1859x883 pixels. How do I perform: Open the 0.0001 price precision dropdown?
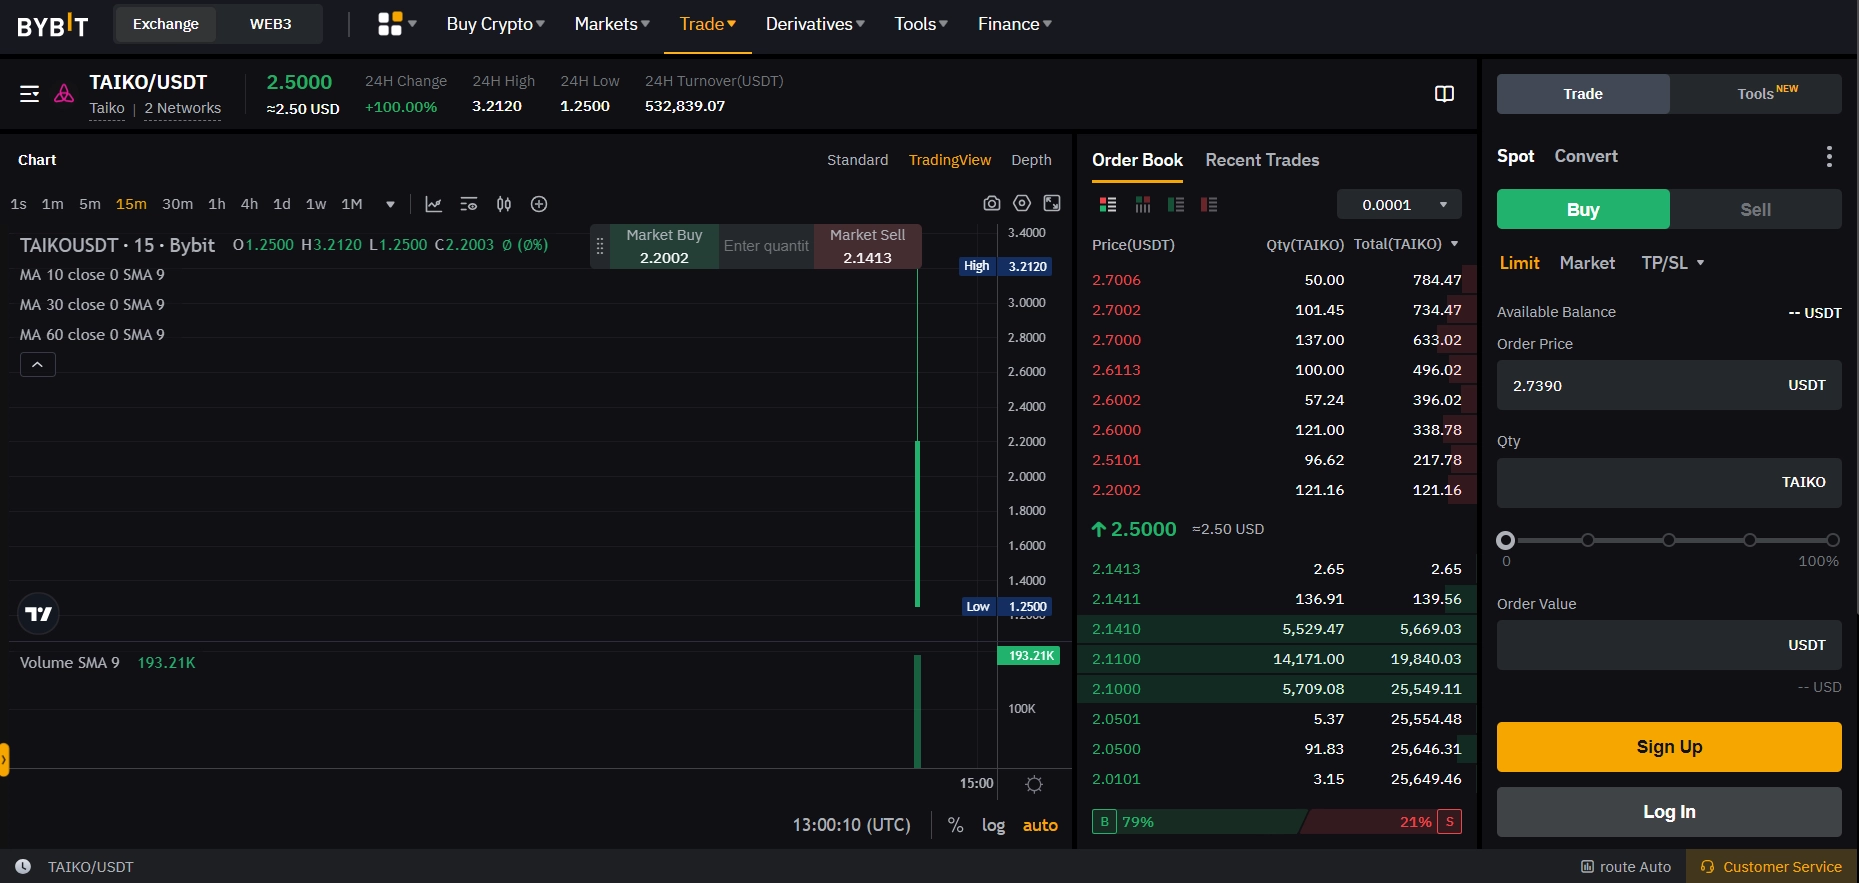[x=1399, y=204]
